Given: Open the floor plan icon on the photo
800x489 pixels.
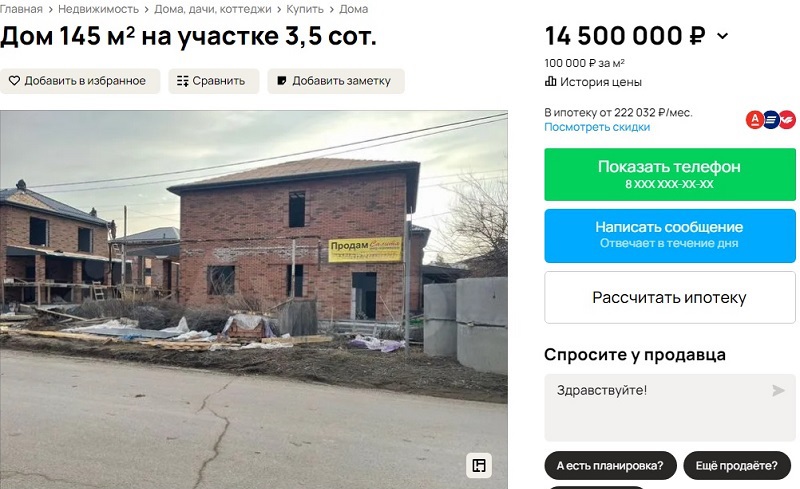Looking at the screenshot, I should [479, 465].
